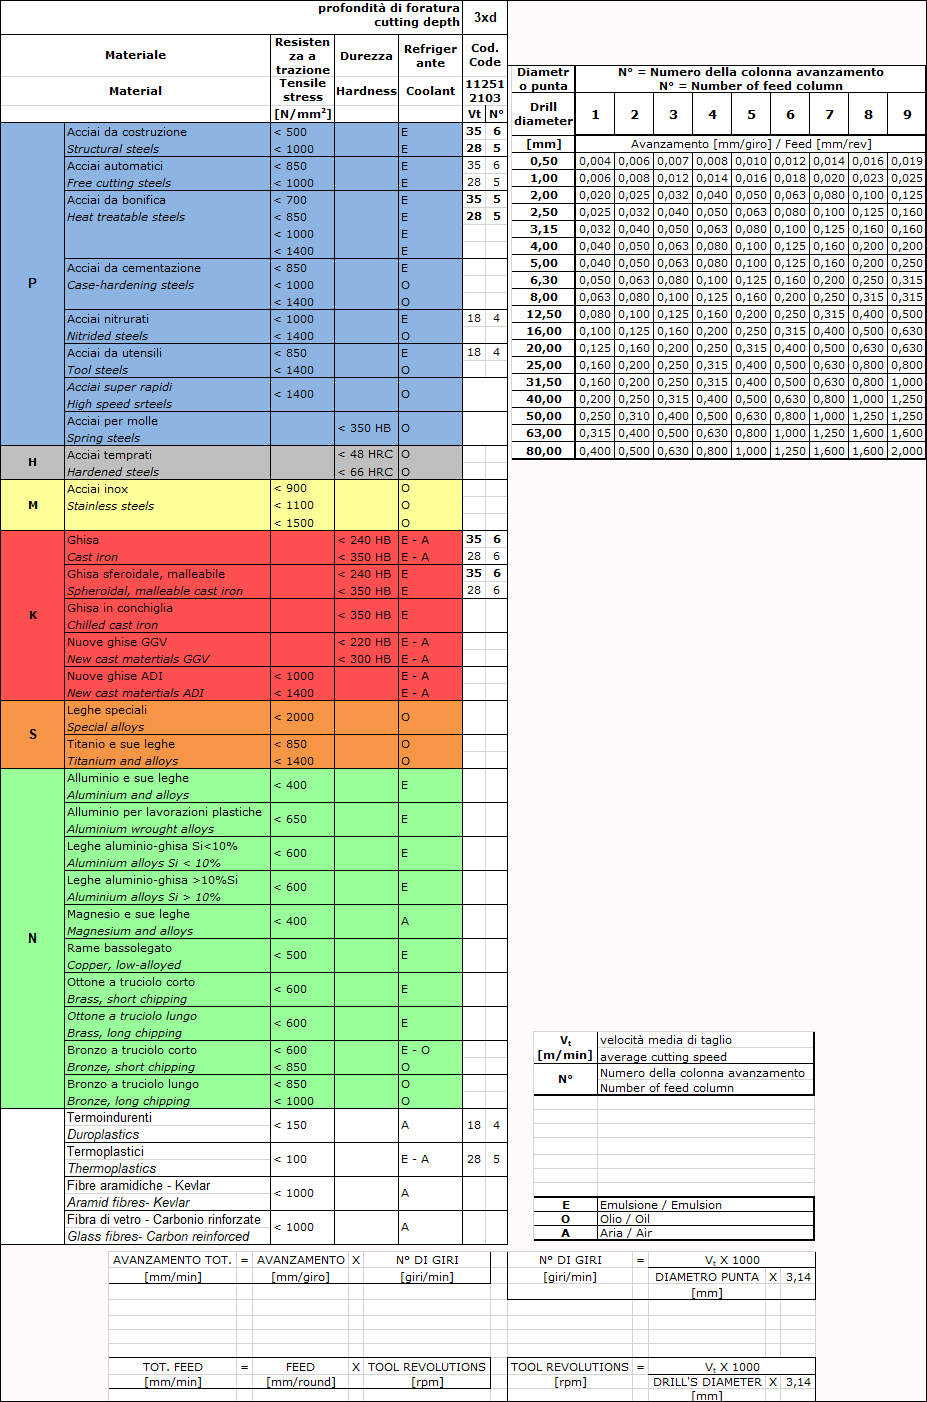This screenshot has height=1402, width=927.
Task: Click the 'Durezza' column header
Action: click(x=366, y=56)
